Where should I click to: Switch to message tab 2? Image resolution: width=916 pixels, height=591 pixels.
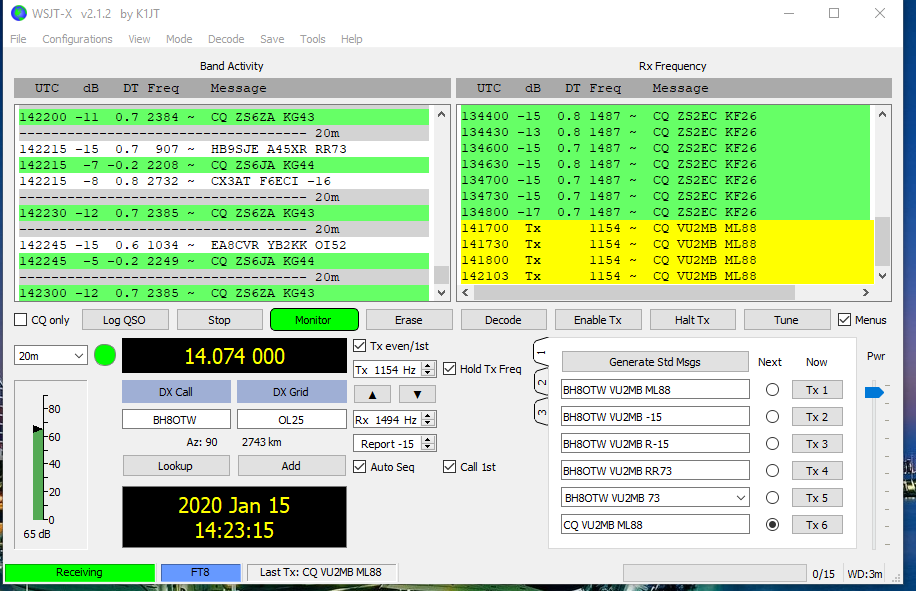541,382
